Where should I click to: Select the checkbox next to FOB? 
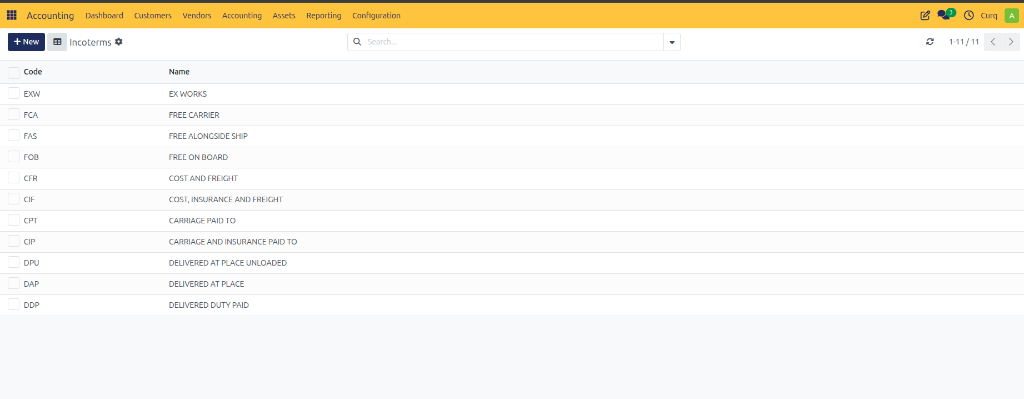[x=14, y=157]
